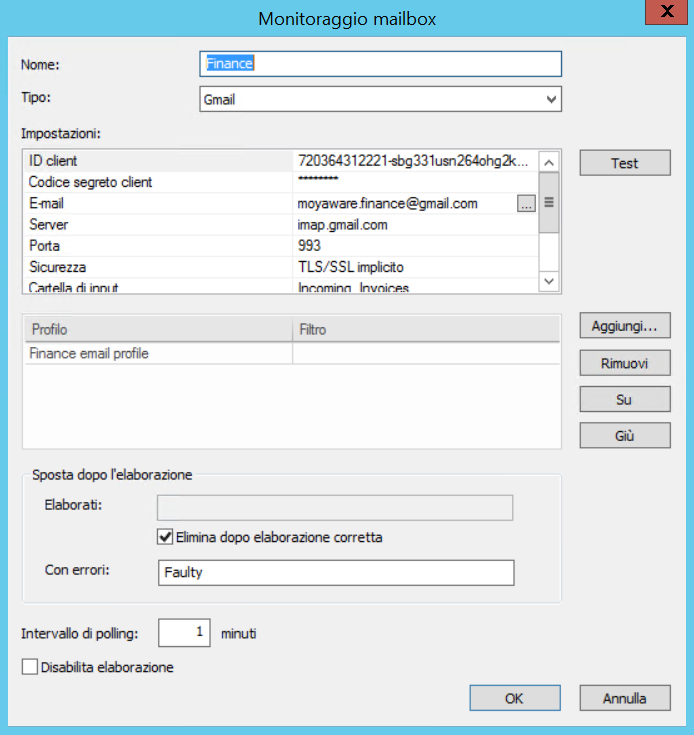Screen dimensions: 694x735
Task: Click the Profilo column header
Action: pos(156,329)
